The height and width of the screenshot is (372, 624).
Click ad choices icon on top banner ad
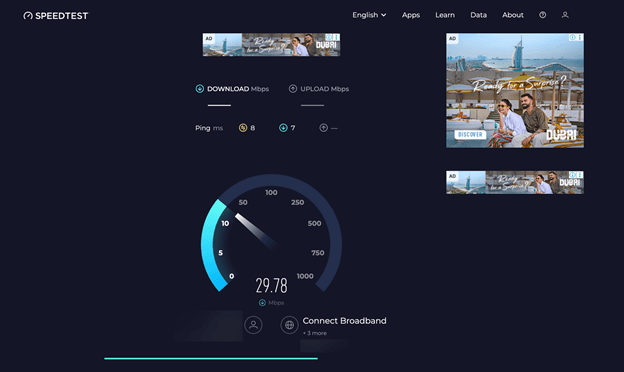coord(329,37)
